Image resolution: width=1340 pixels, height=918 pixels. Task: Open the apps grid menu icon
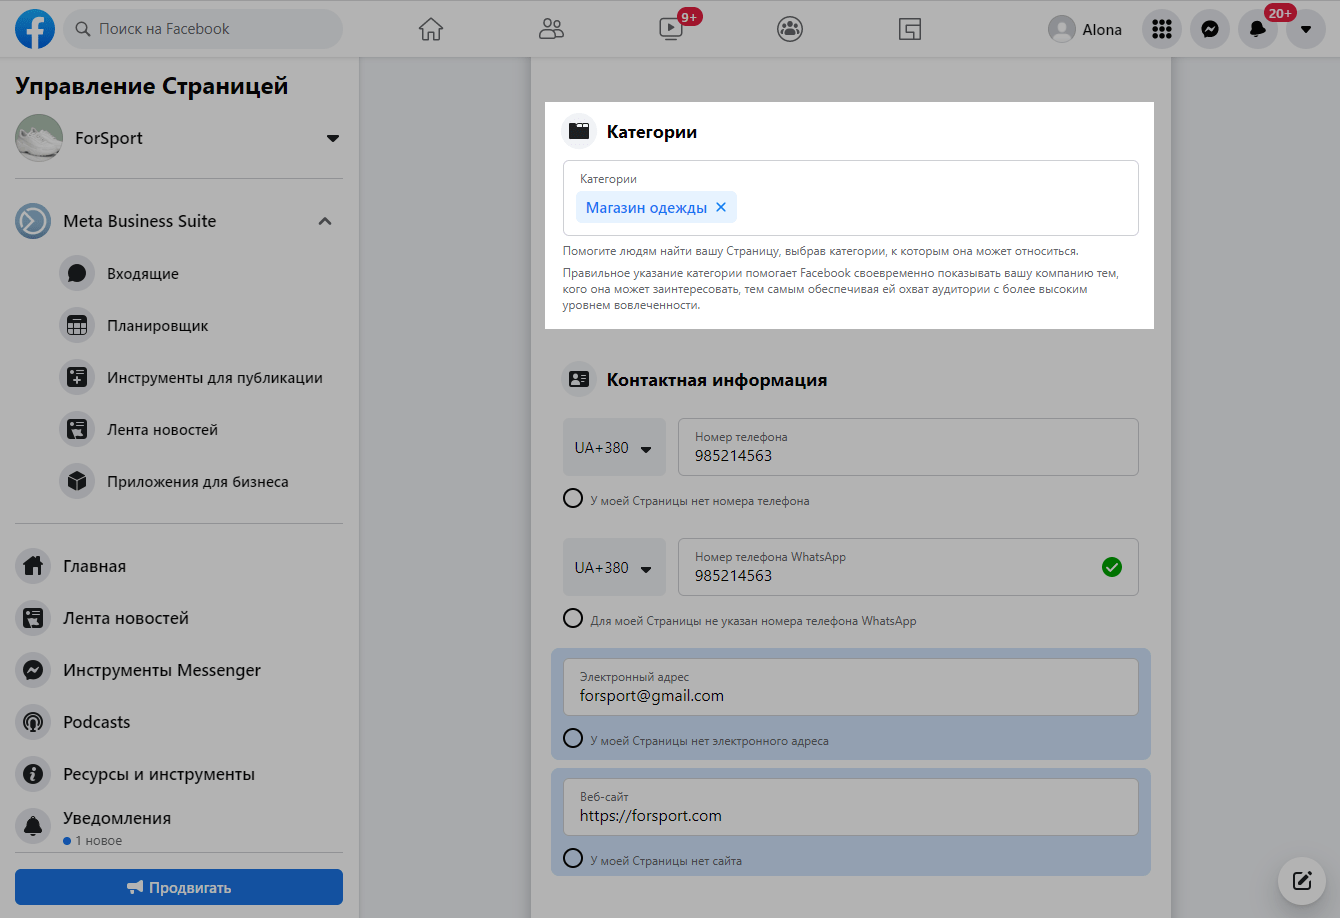pyautogui.click(x=1161, y=29)
